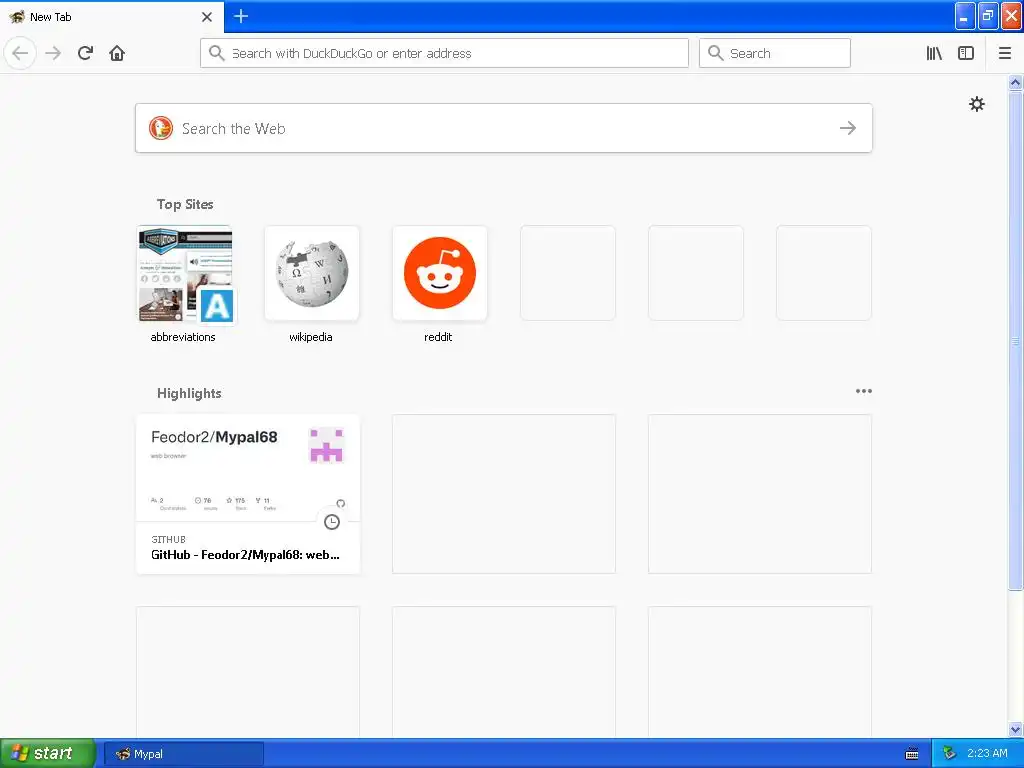This screenshot has height=768, width=1024.
Task: Click the Top Sites heading
Action: tap(185, 204)
